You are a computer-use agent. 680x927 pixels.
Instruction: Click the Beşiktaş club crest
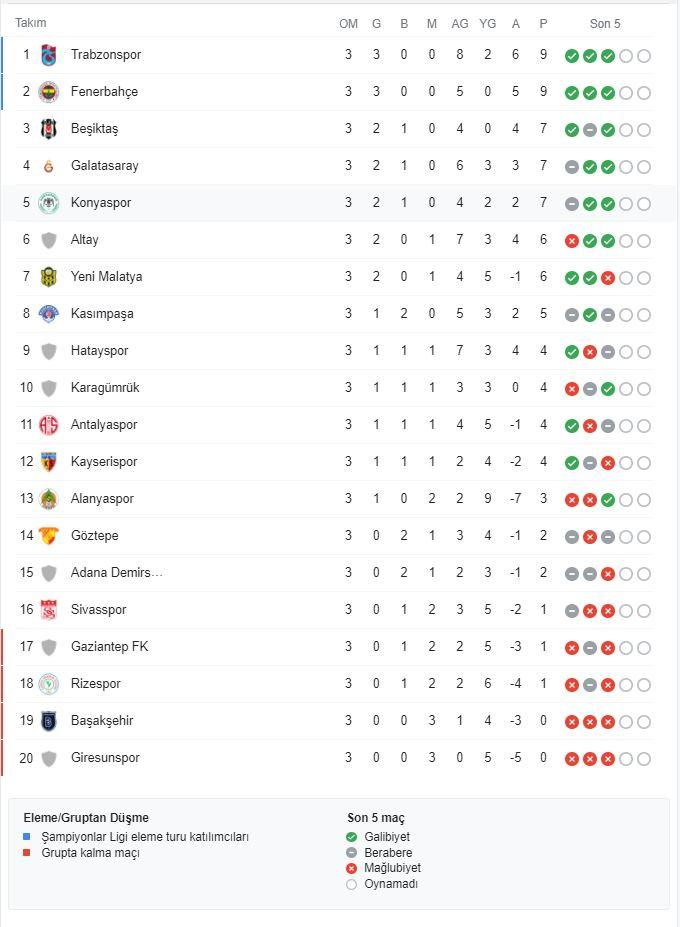[48, 129]
